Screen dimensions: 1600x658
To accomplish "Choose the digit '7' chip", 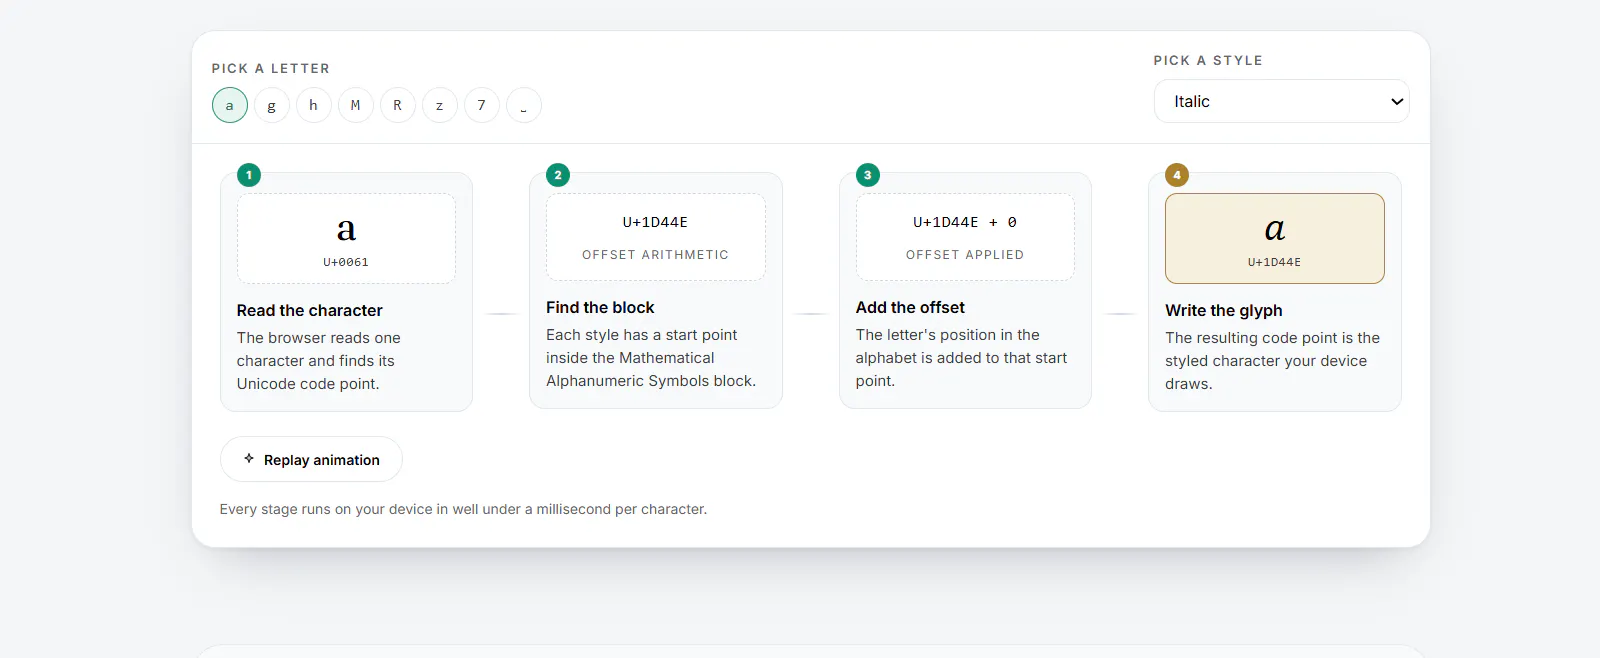I will point(482,105).
